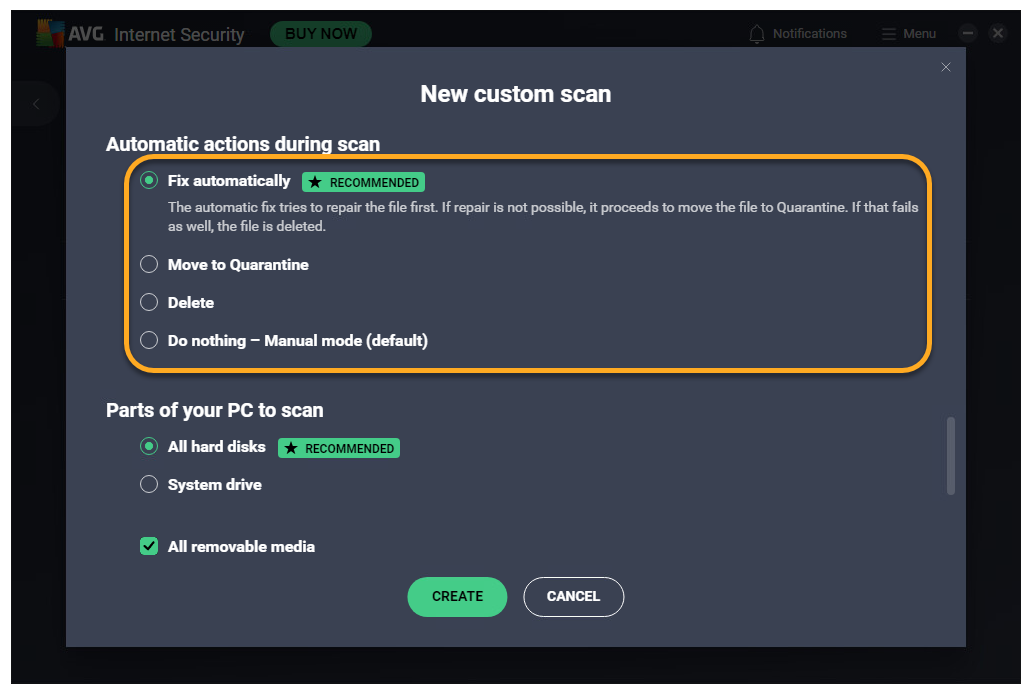Select the Delete radio button
1033x694 pixels.
(149, 302)
